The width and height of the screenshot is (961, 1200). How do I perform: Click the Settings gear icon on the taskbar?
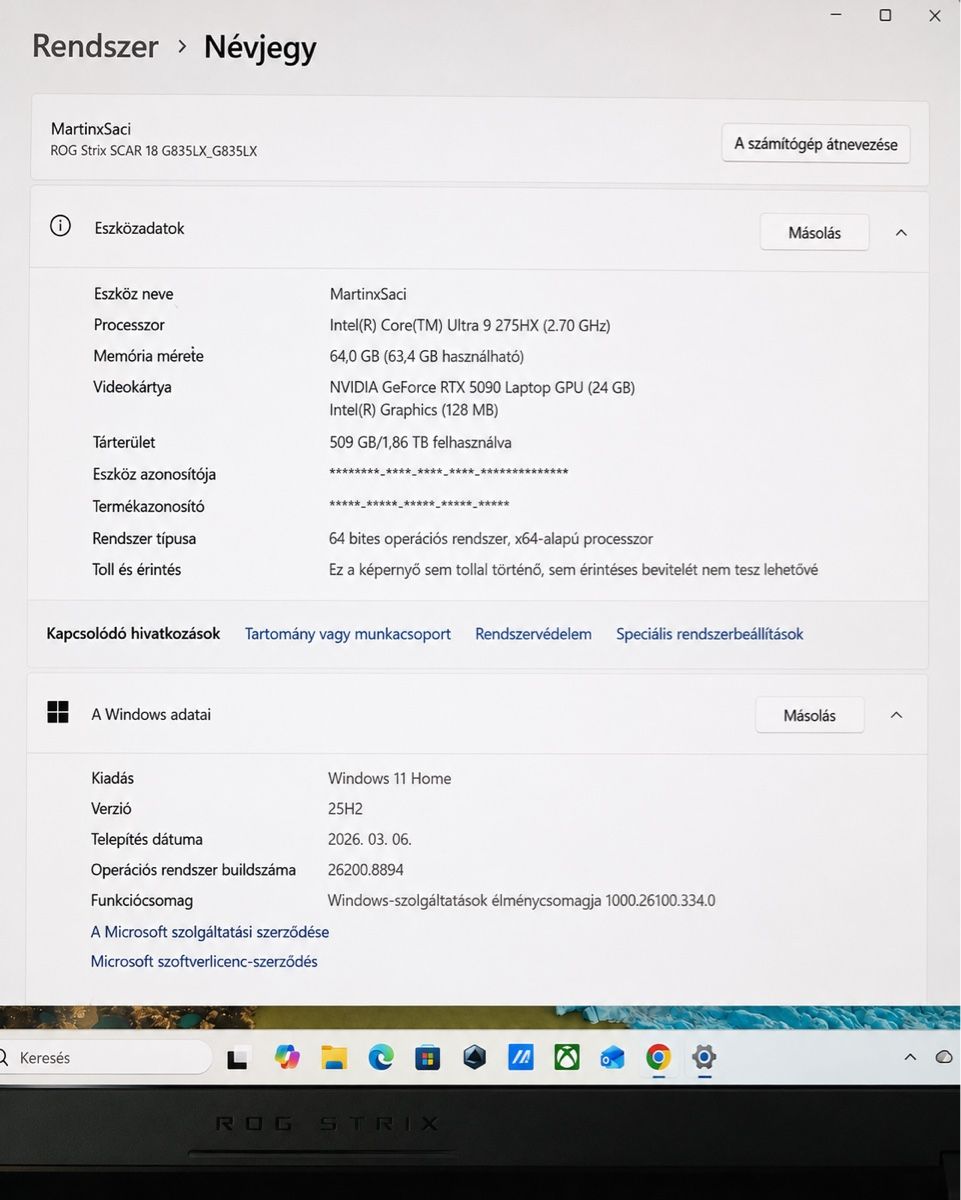pos(704,1057)
